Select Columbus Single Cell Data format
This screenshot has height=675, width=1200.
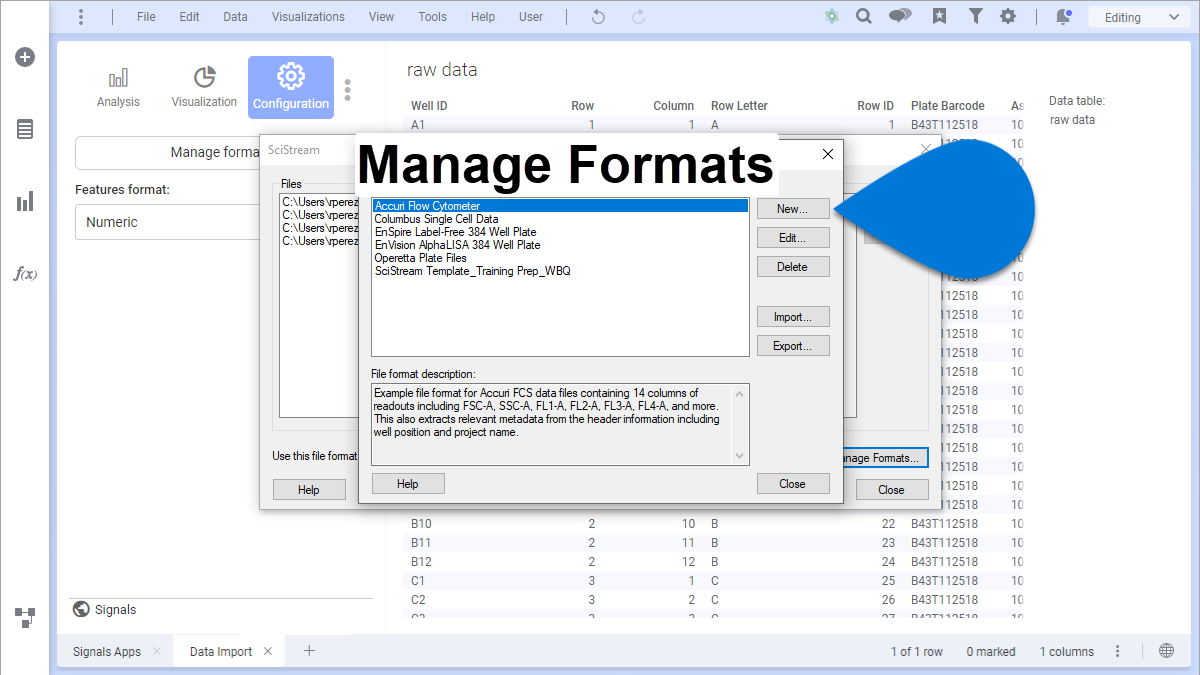point(560,219)
